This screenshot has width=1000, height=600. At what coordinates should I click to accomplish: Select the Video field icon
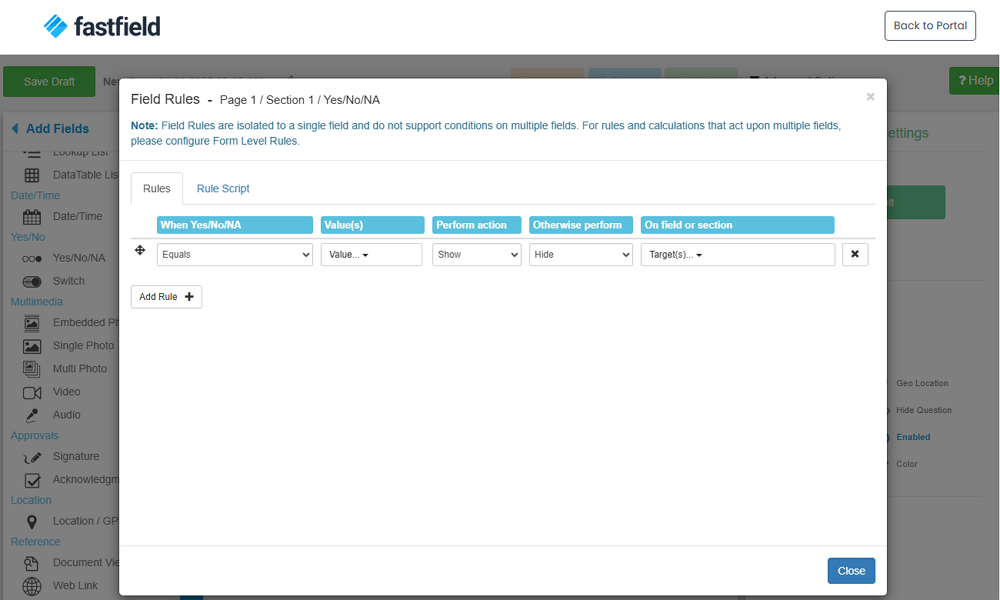32,392
